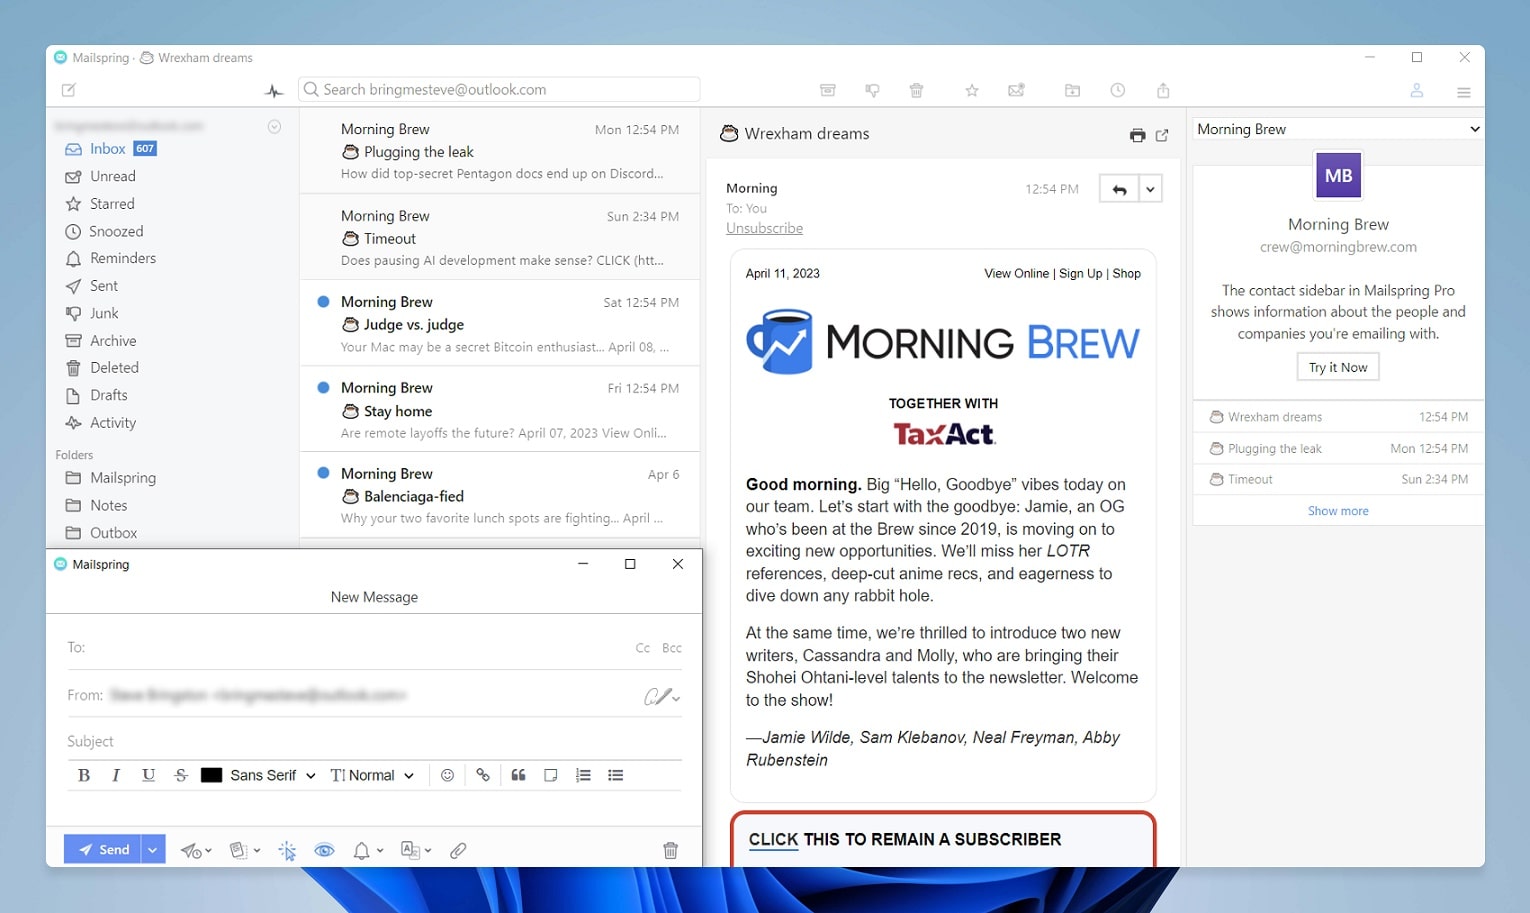
Task: Click Show more in contact sidebar
Action: (x=1338, y=511)
